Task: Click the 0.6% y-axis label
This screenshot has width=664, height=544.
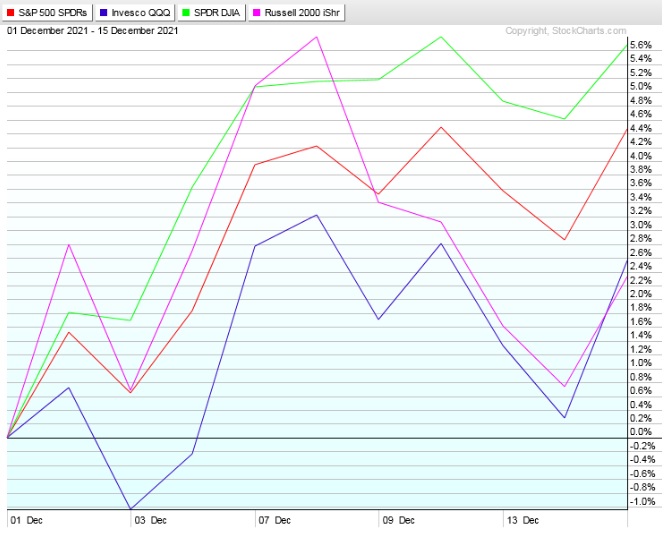Action: point(641,390)
